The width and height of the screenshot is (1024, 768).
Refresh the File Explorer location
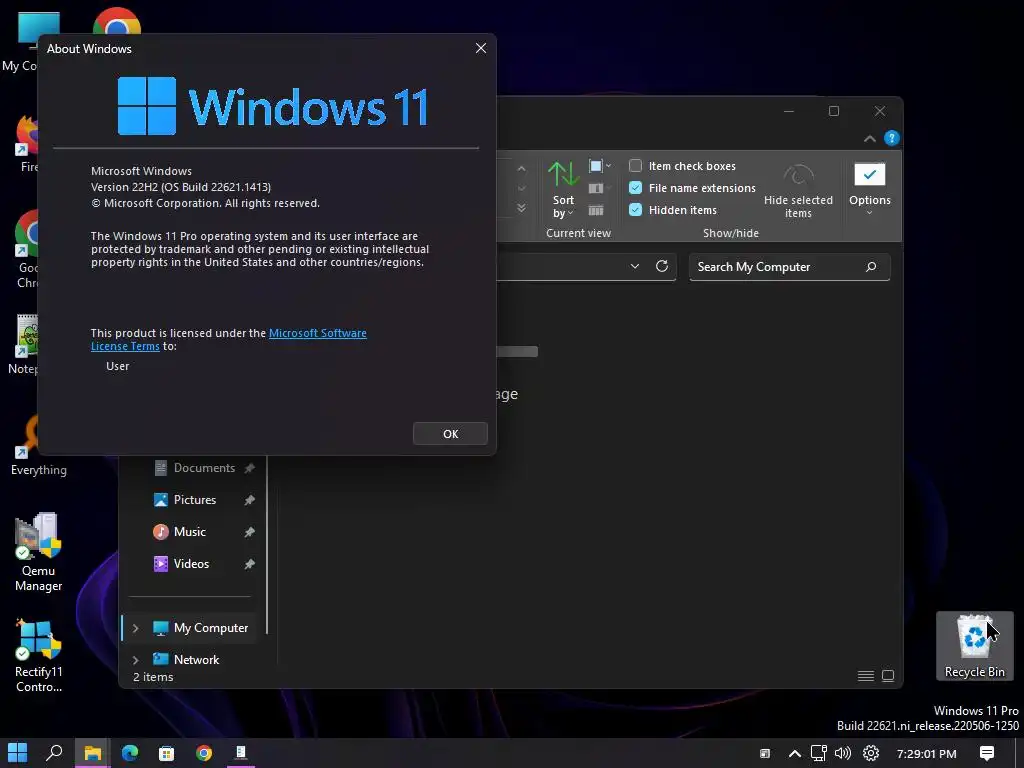click(662, 266)
